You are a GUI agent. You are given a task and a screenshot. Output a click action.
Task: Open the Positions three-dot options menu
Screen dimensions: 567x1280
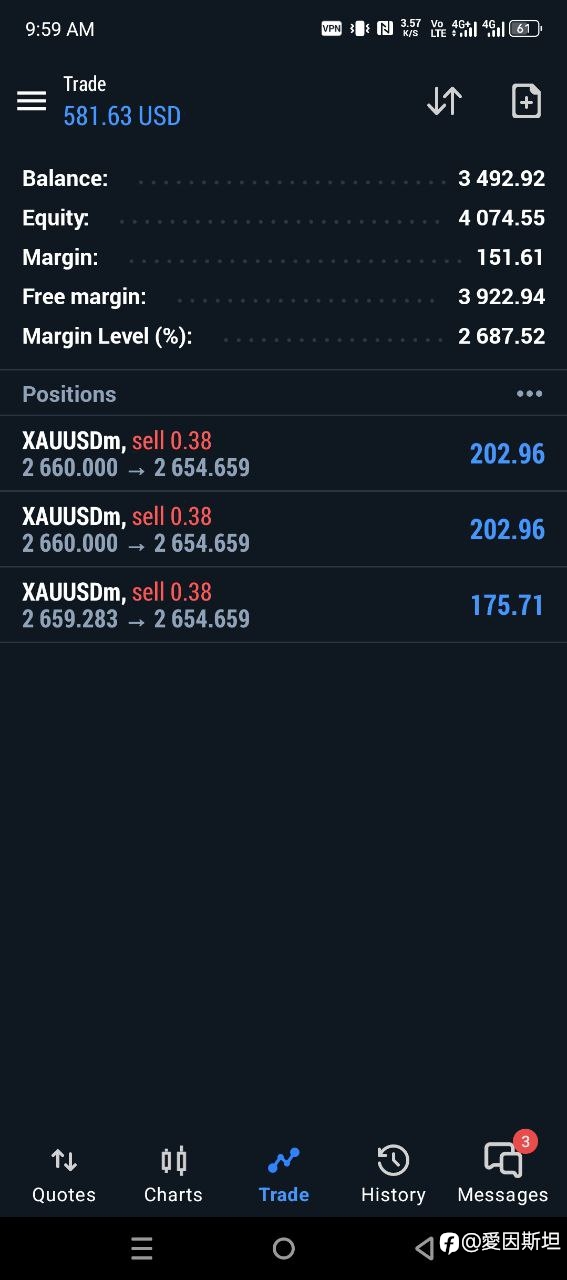coord(529,394)
